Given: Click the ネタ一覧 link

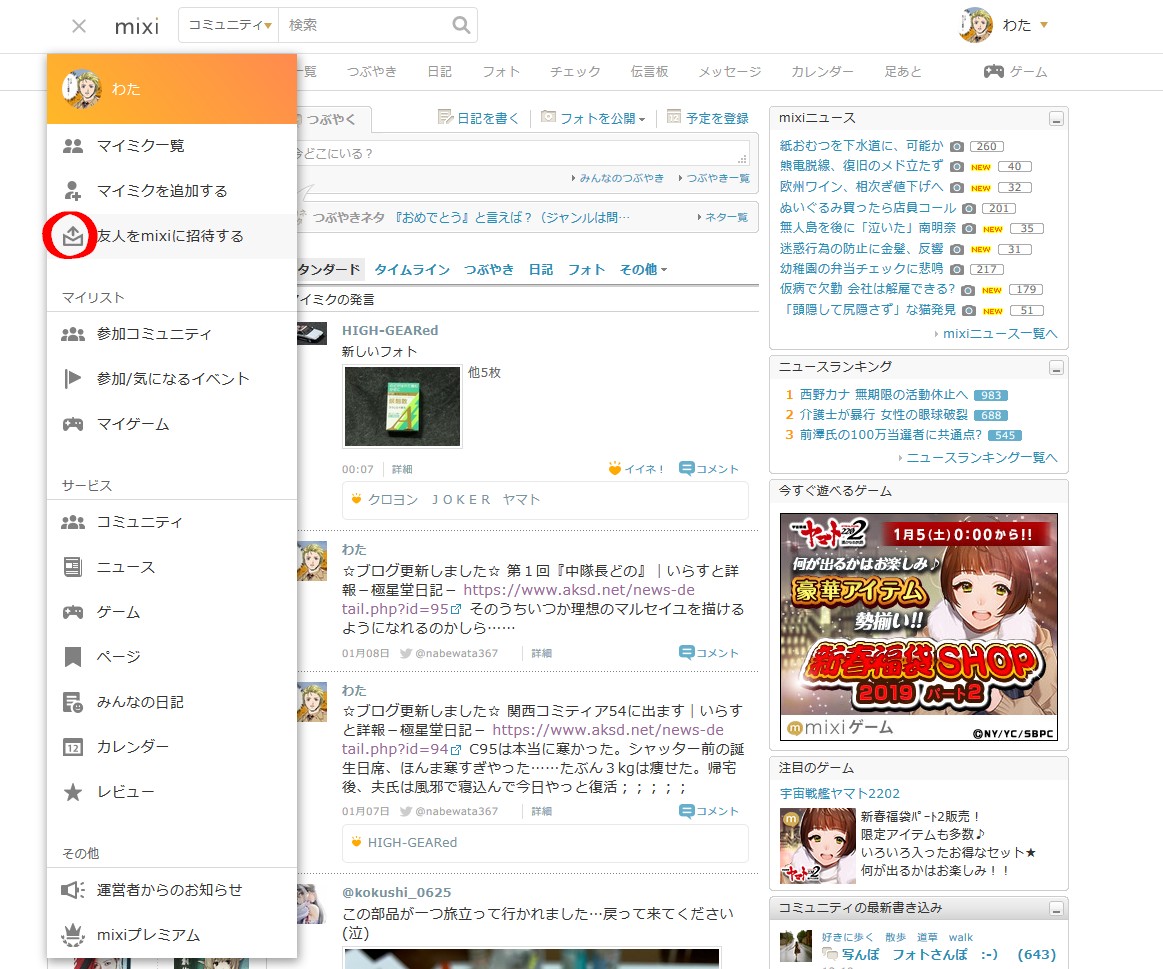Looking at the screenshot, I should pyautogui.click(x=726, y=217).
